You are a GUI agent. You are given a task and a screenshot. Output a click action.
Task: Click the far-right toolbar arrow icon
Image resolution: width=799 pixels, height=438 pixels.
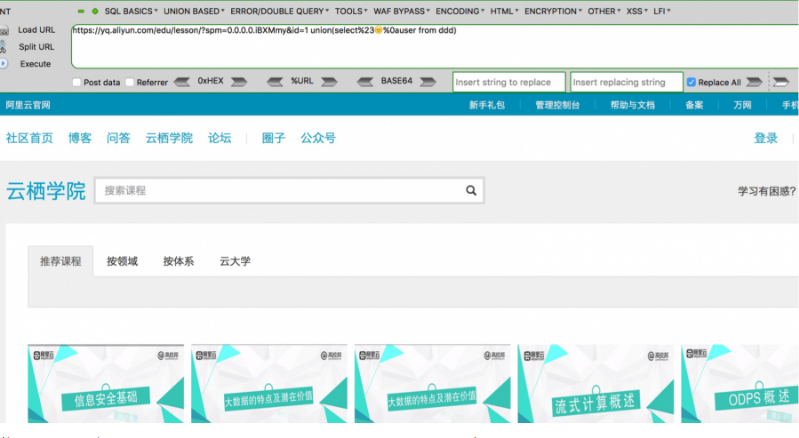click(781, 81)
